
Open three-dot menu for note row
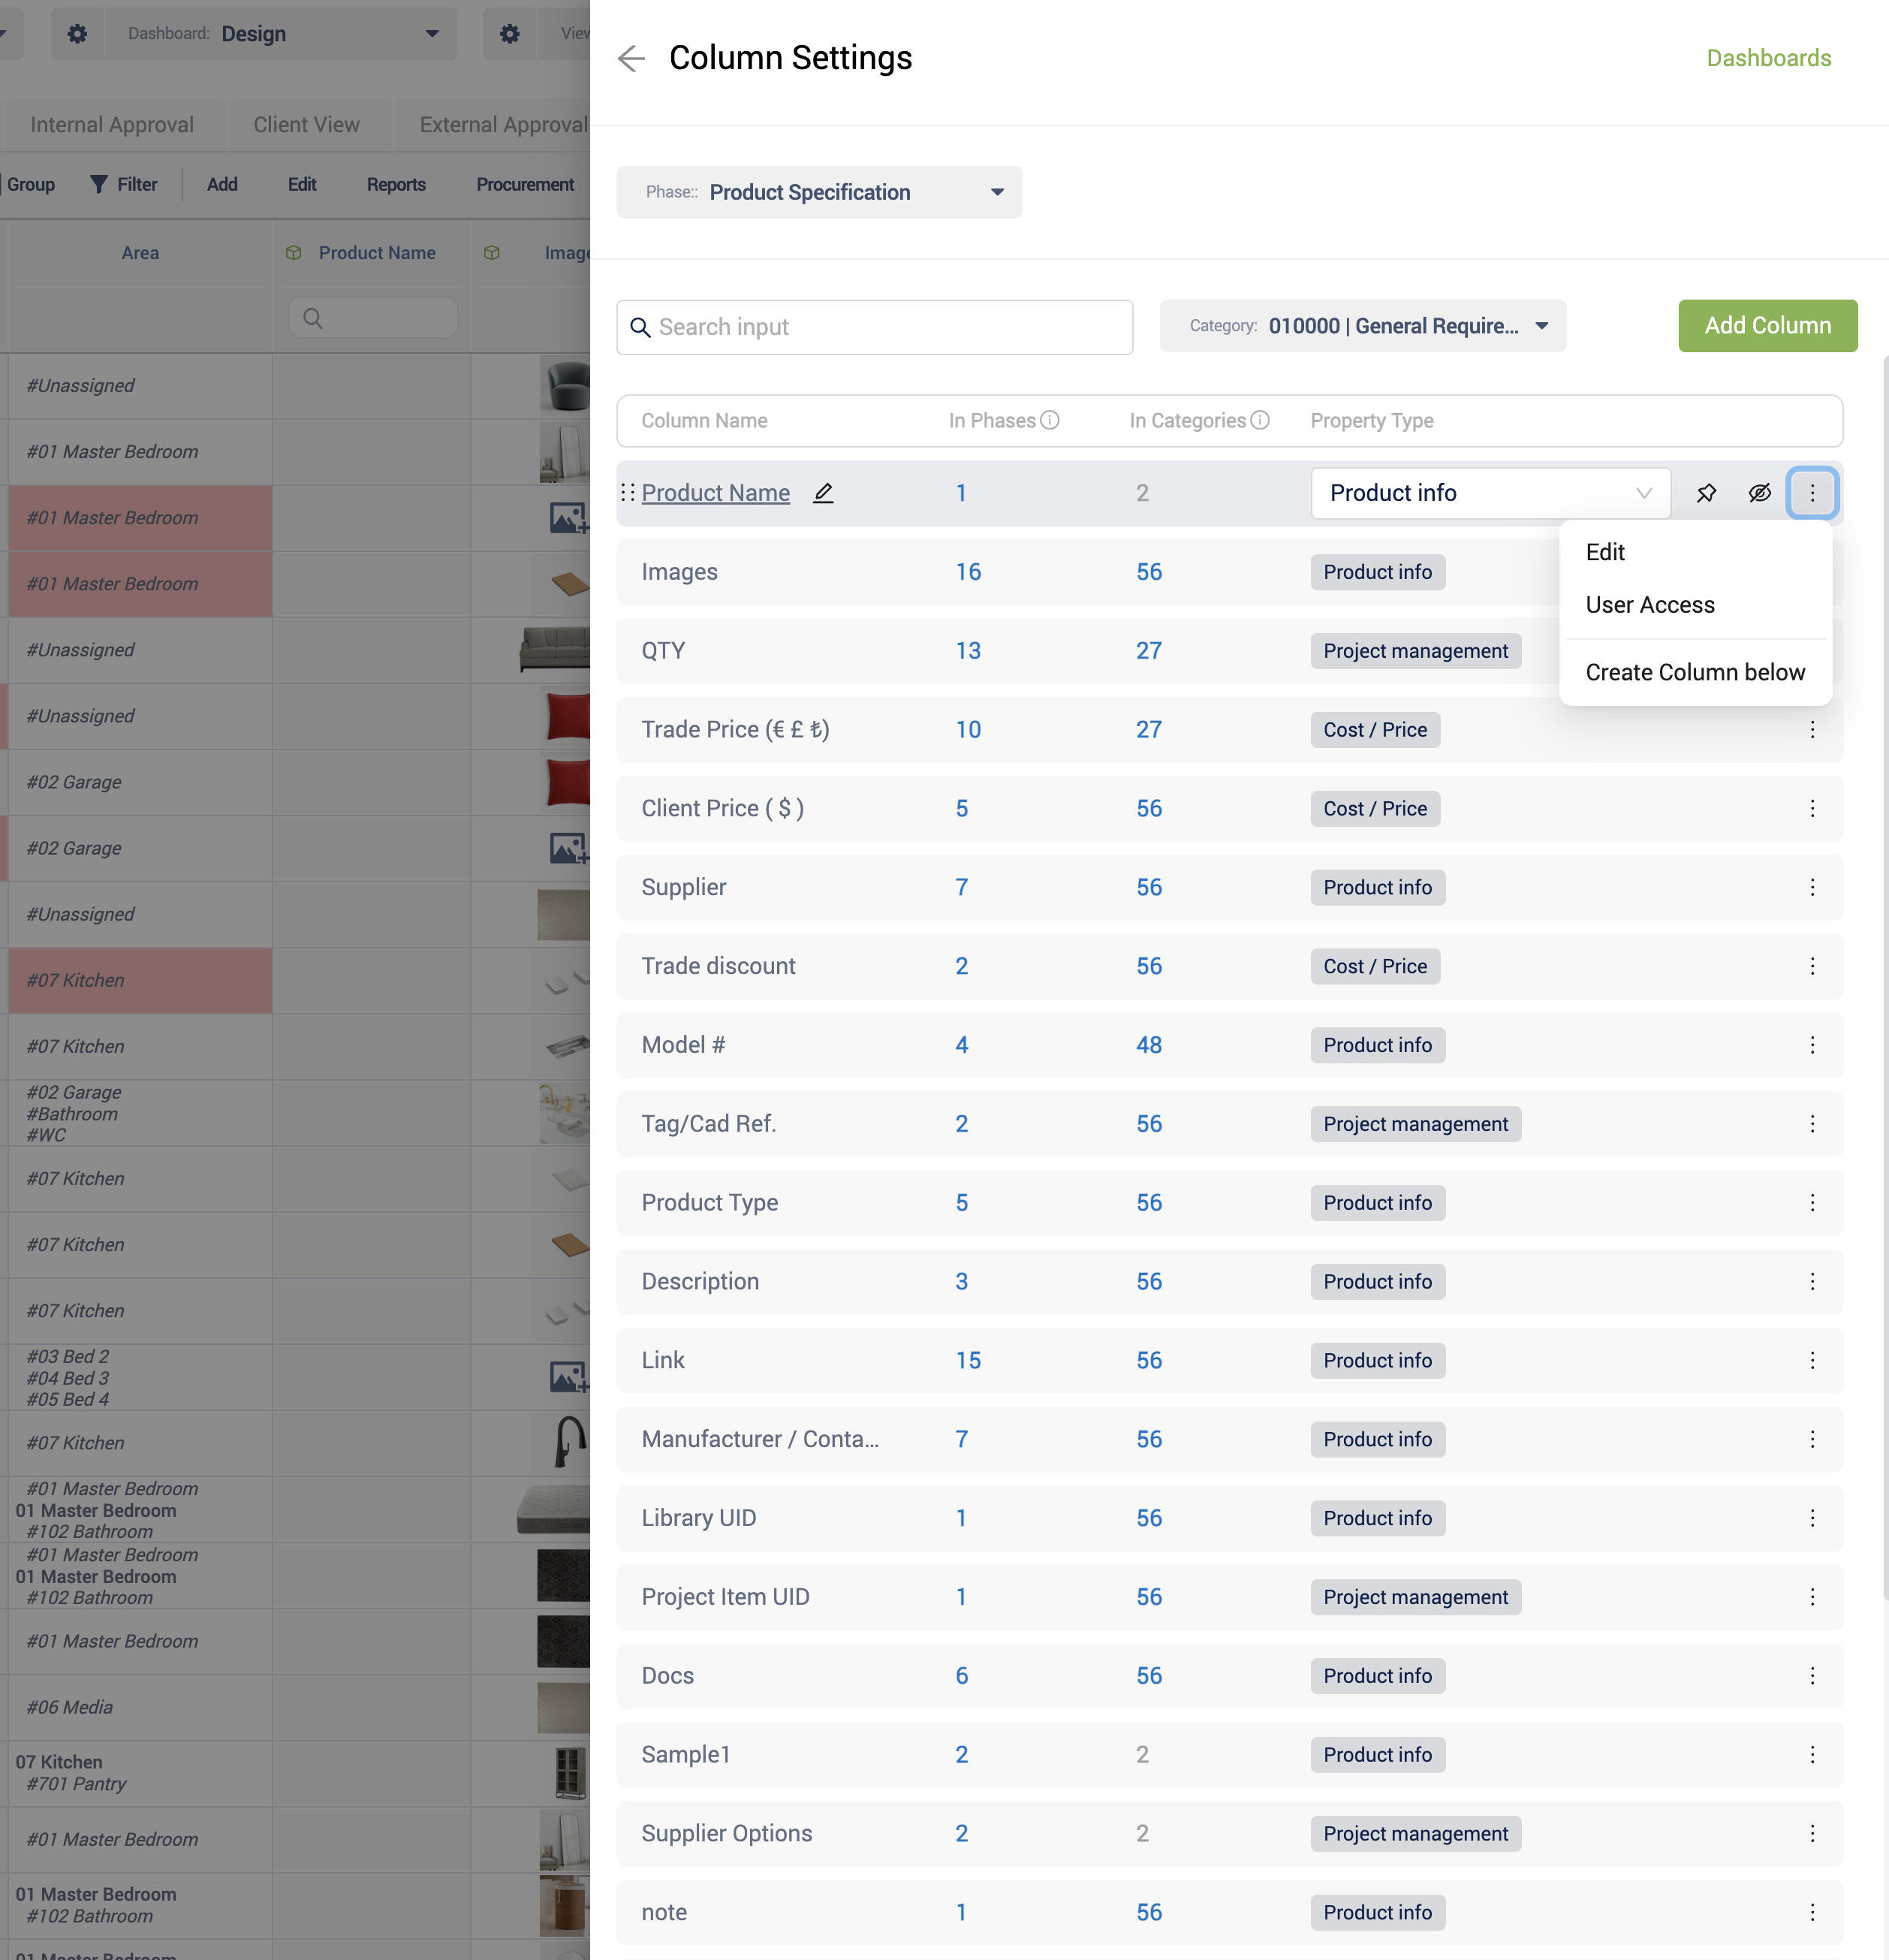1812,1912
